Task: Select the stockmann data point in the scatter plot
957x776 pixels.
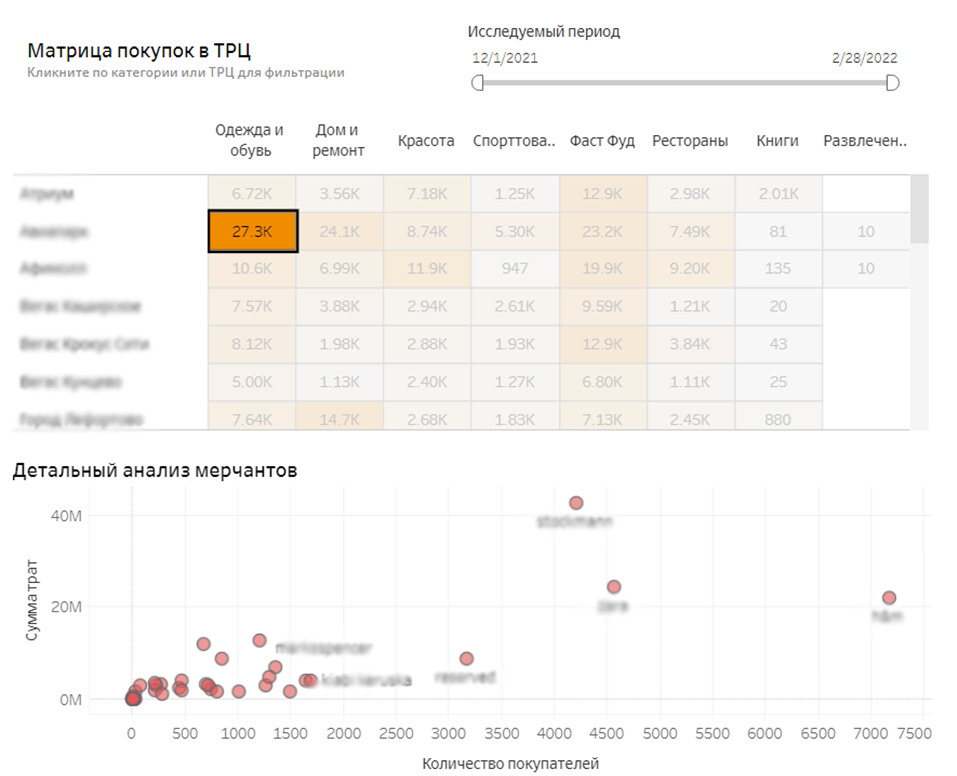Action: pyautogui.click(x=576, y=501)
